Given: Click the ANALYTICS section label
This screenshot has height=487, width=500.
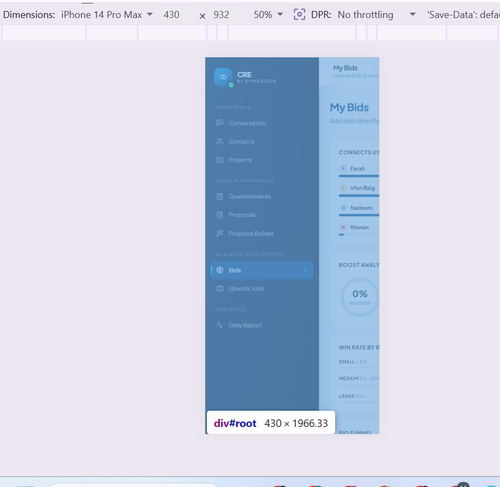Looking at the screenshot, I should click(x=231, y=309).
